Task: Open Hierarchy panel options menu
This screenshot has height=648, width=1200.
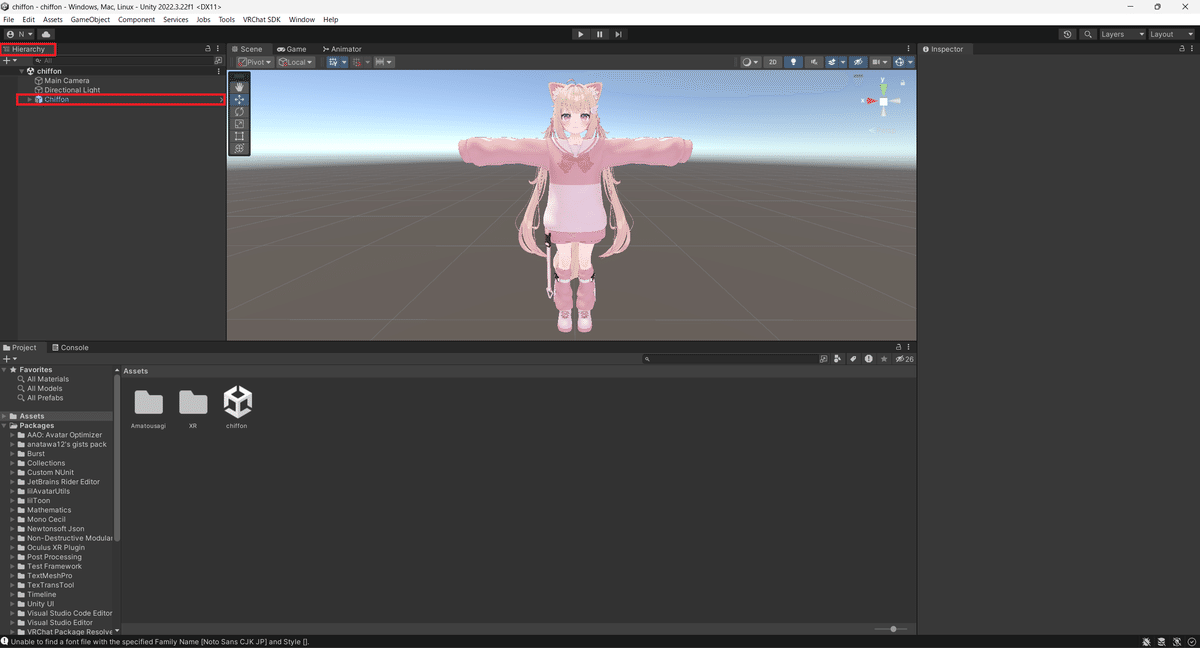Action: tap(218, 49)
